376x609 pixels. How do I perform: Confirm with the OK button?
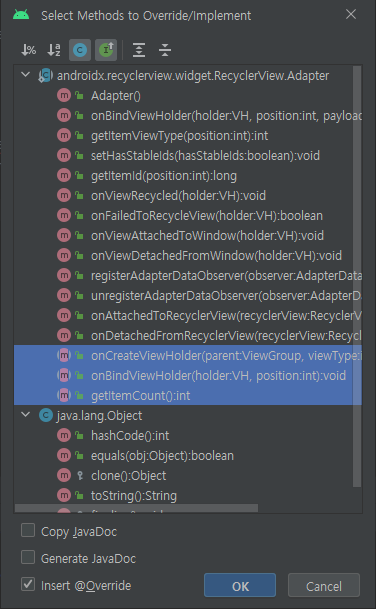pyautogui.click(x=240, y=585)
